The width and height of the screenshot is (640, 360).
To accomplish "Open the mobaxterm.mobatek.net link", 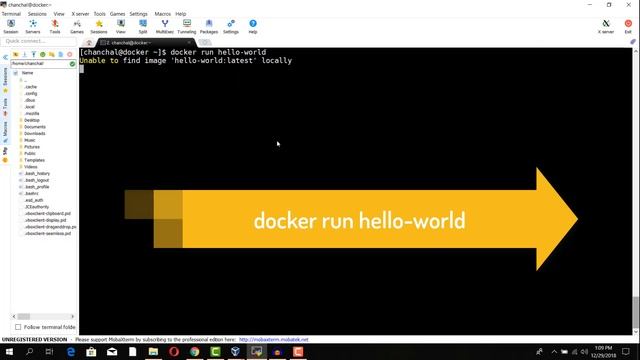I will click(x=273, y=340).
